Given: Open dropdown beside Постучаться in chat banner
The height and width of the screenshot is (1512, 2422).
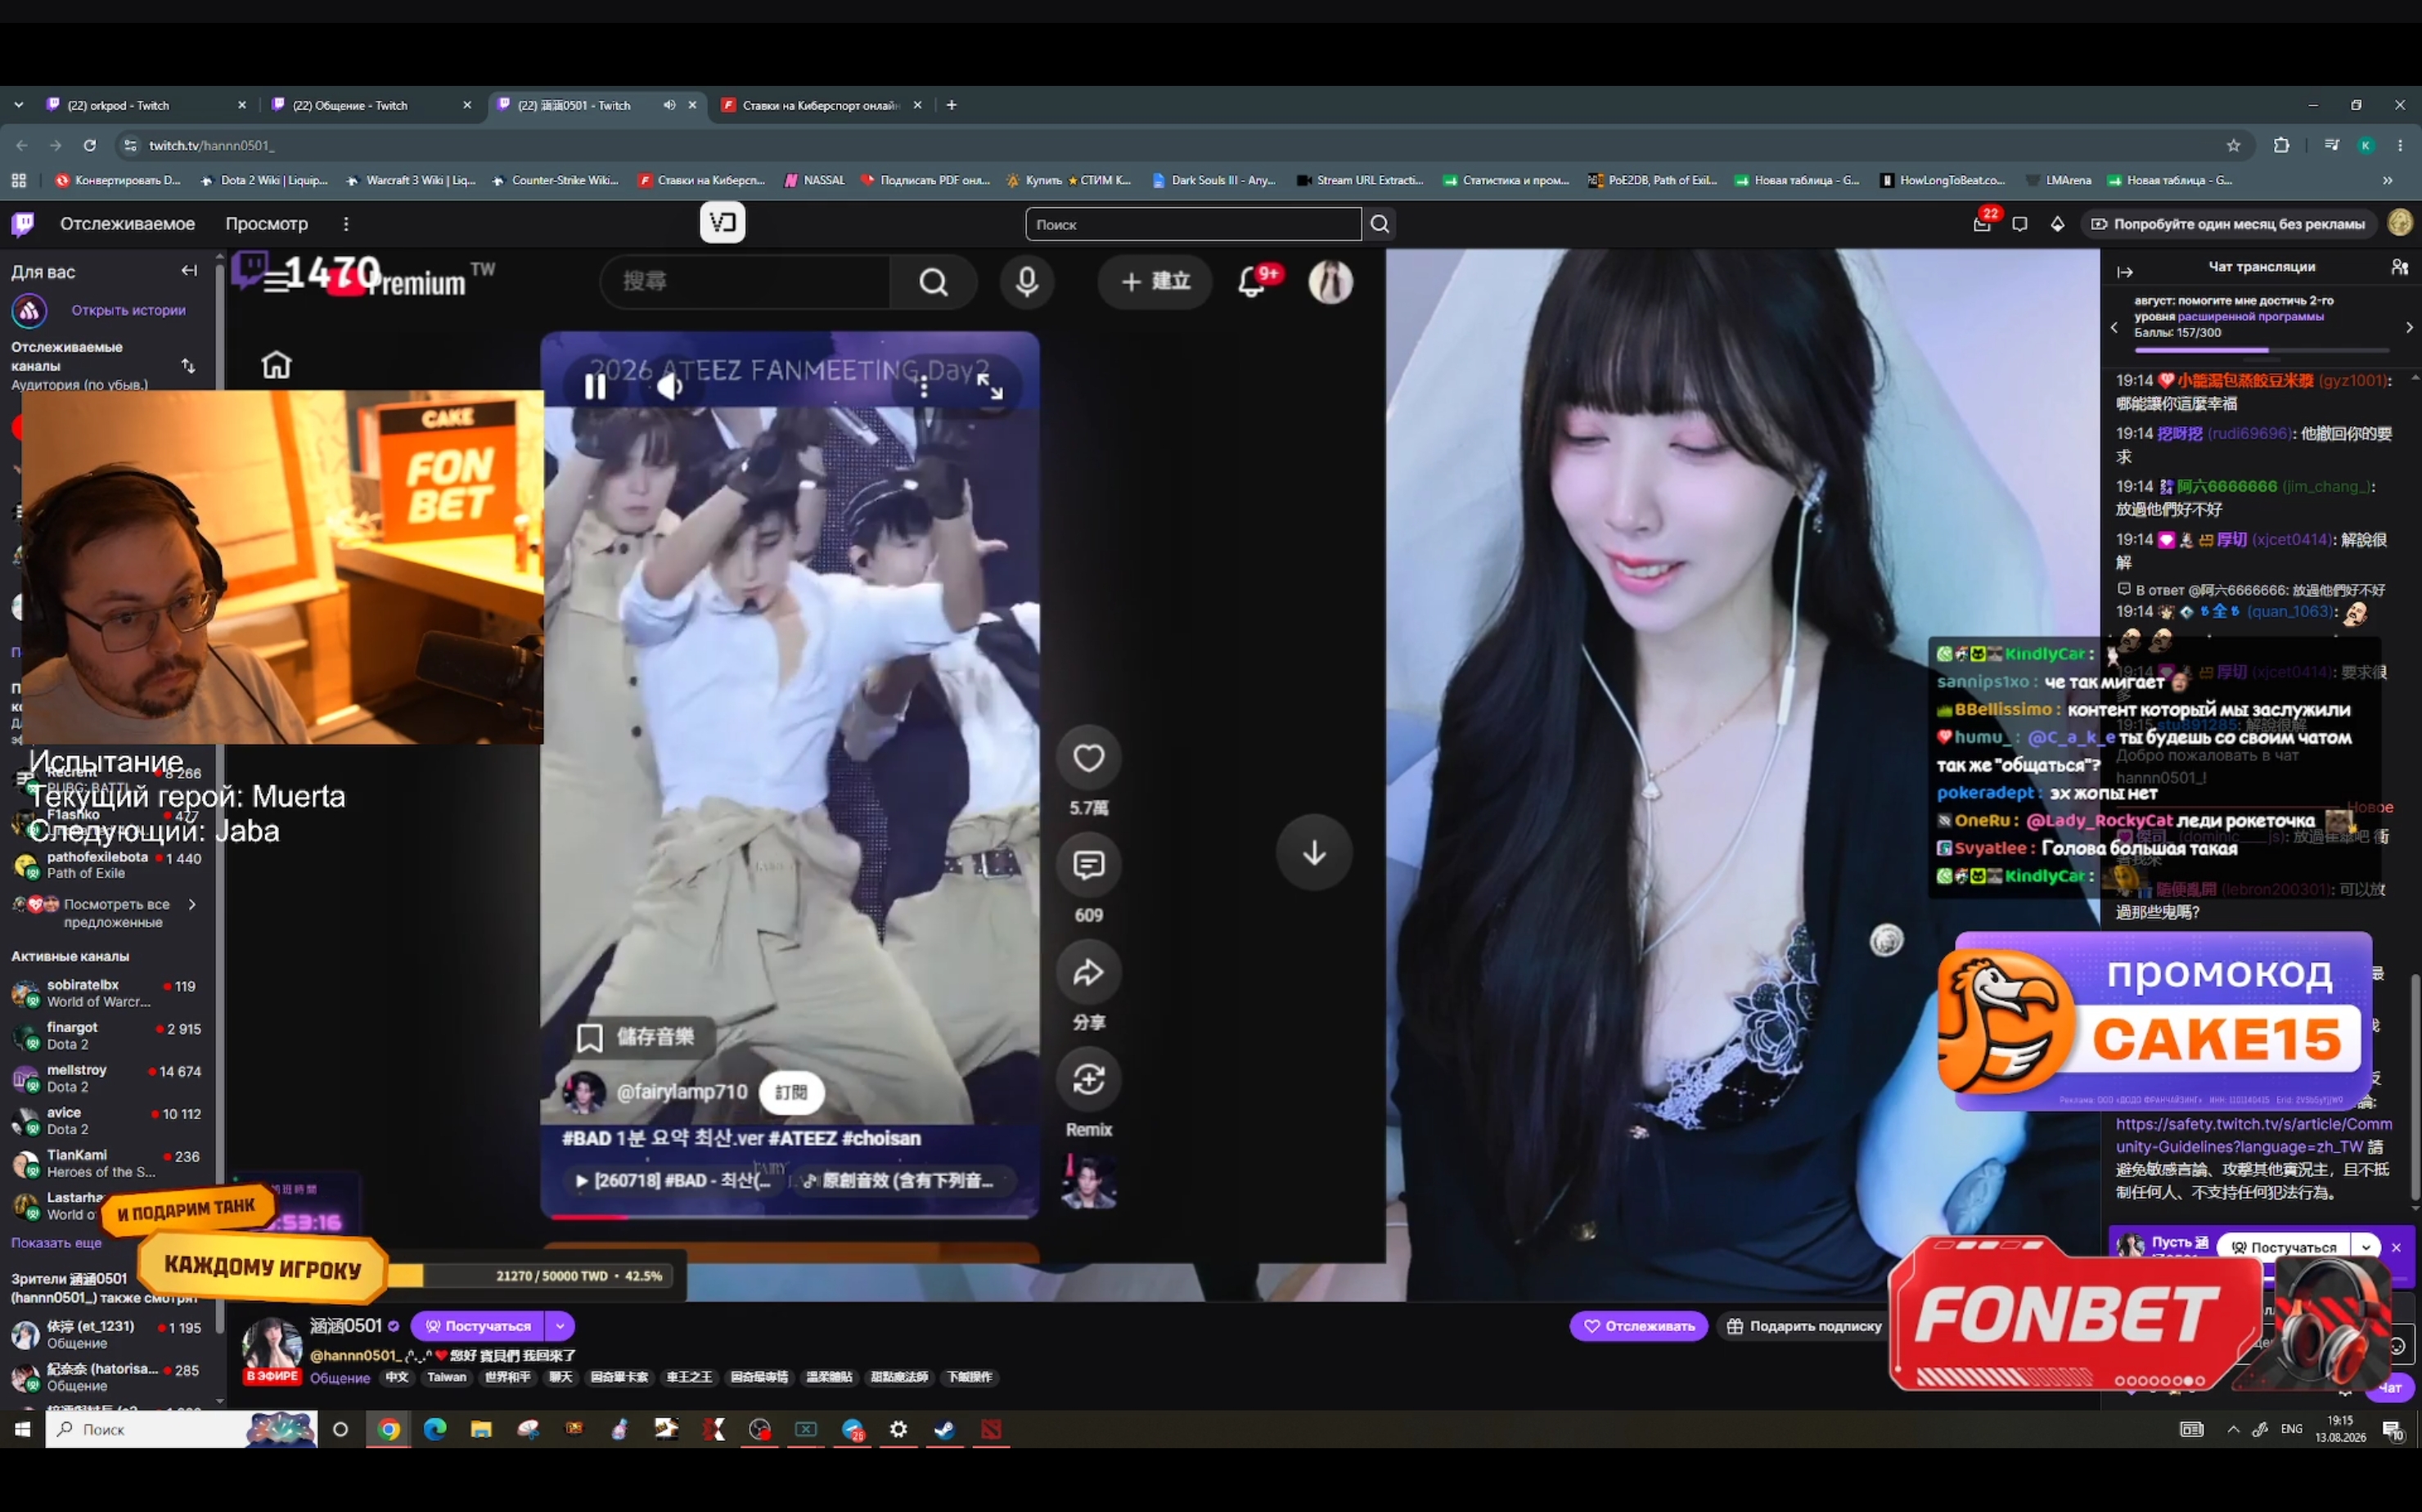Looking at the screenshot, I should (2366, 1247).
